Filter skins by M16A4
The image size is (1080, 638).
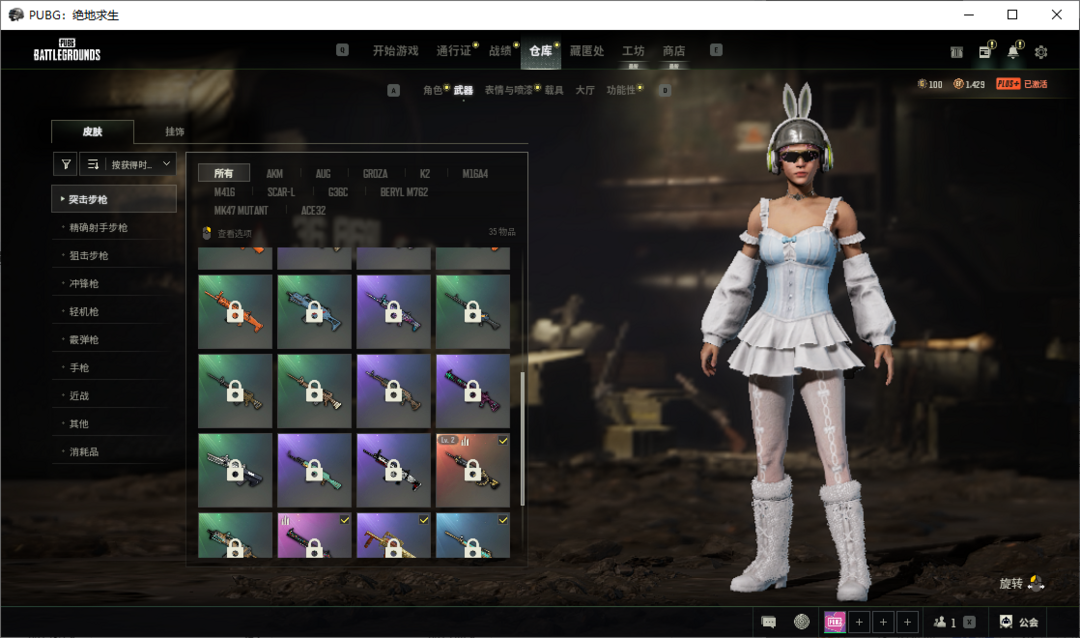pos(475,174)
